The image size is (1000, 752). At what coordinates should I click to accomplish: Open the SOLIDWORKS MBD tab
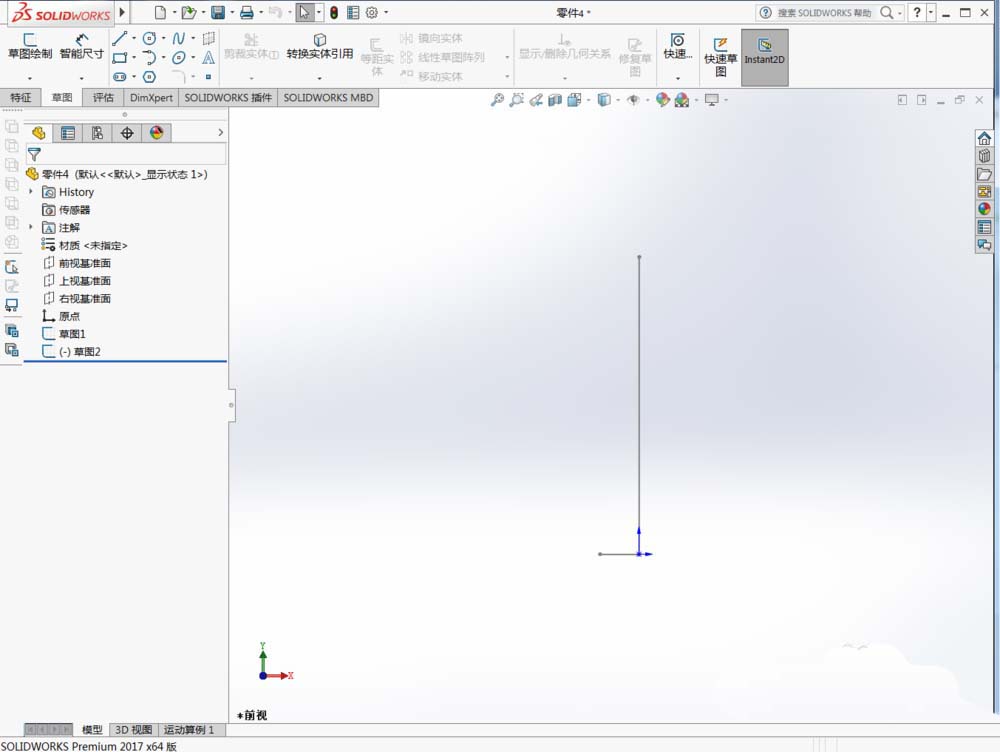tap(328, 98)
